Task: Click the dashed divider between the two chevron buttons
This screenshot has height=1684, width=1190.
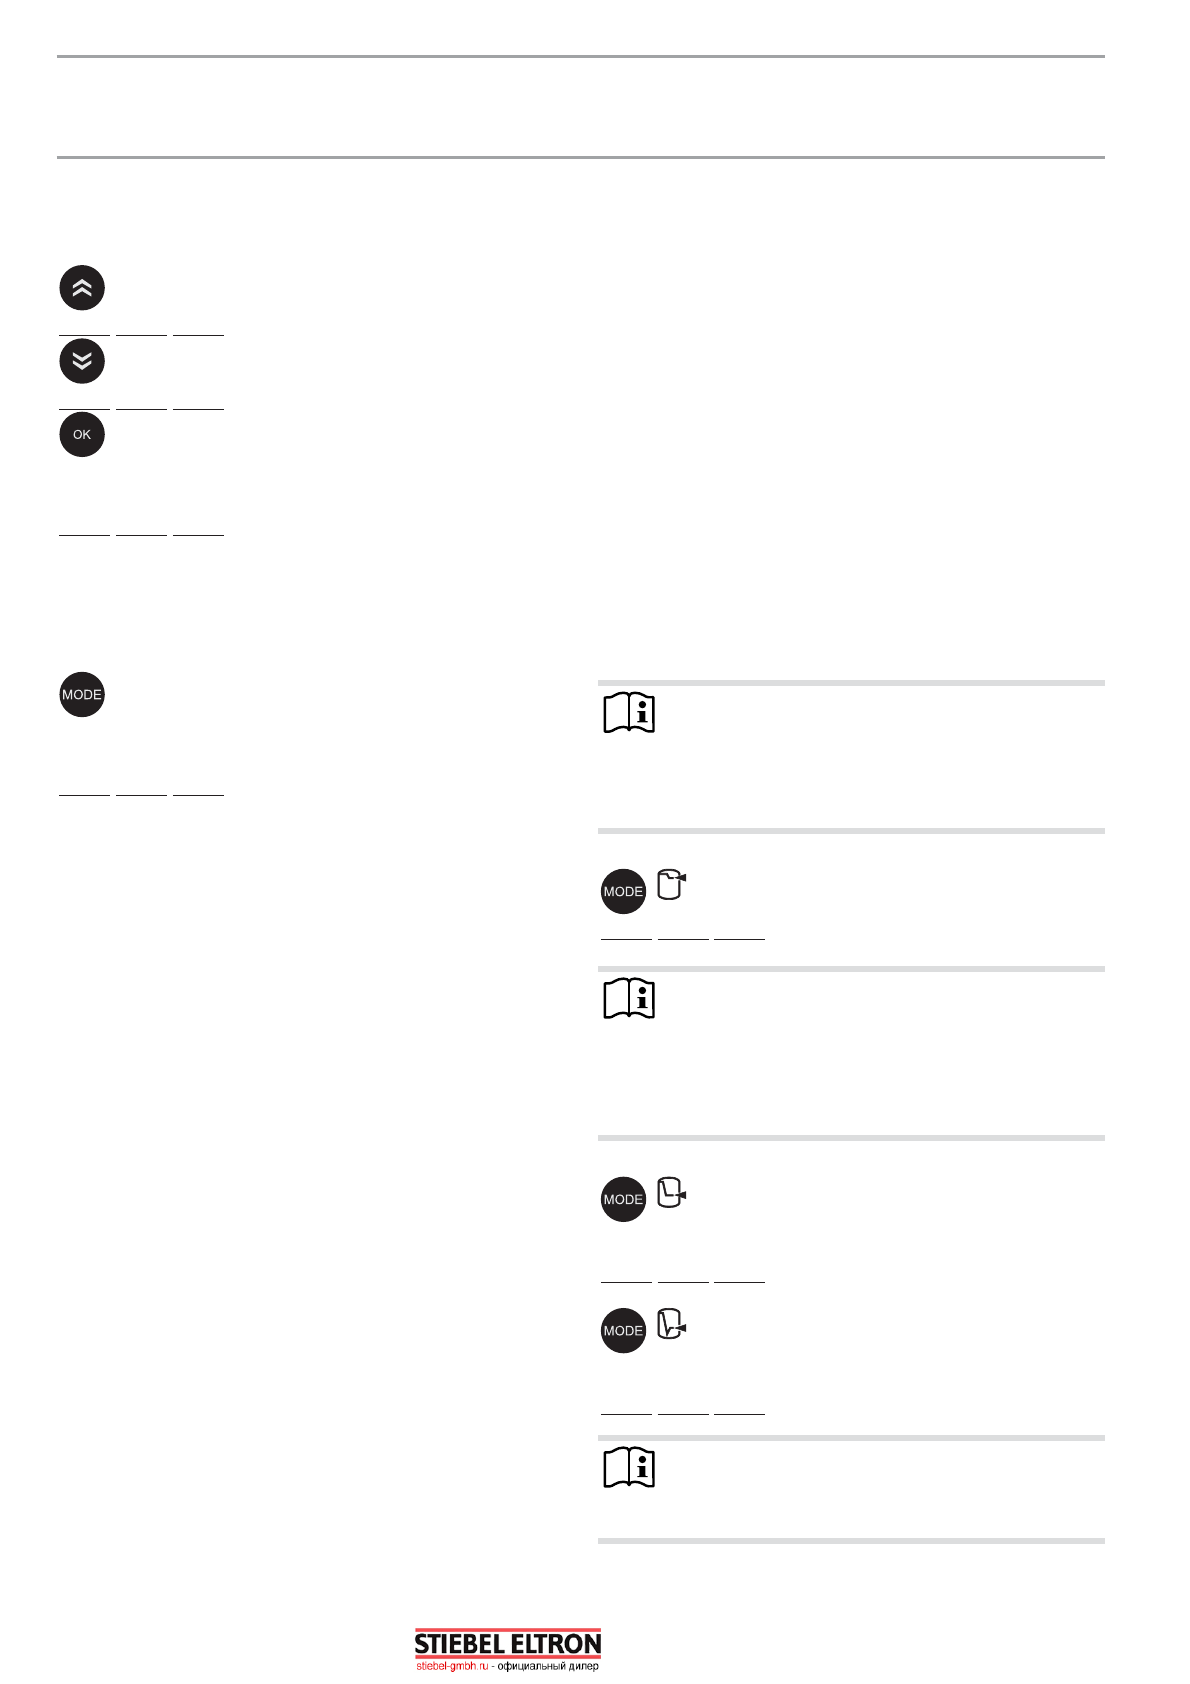Action: 141,334
